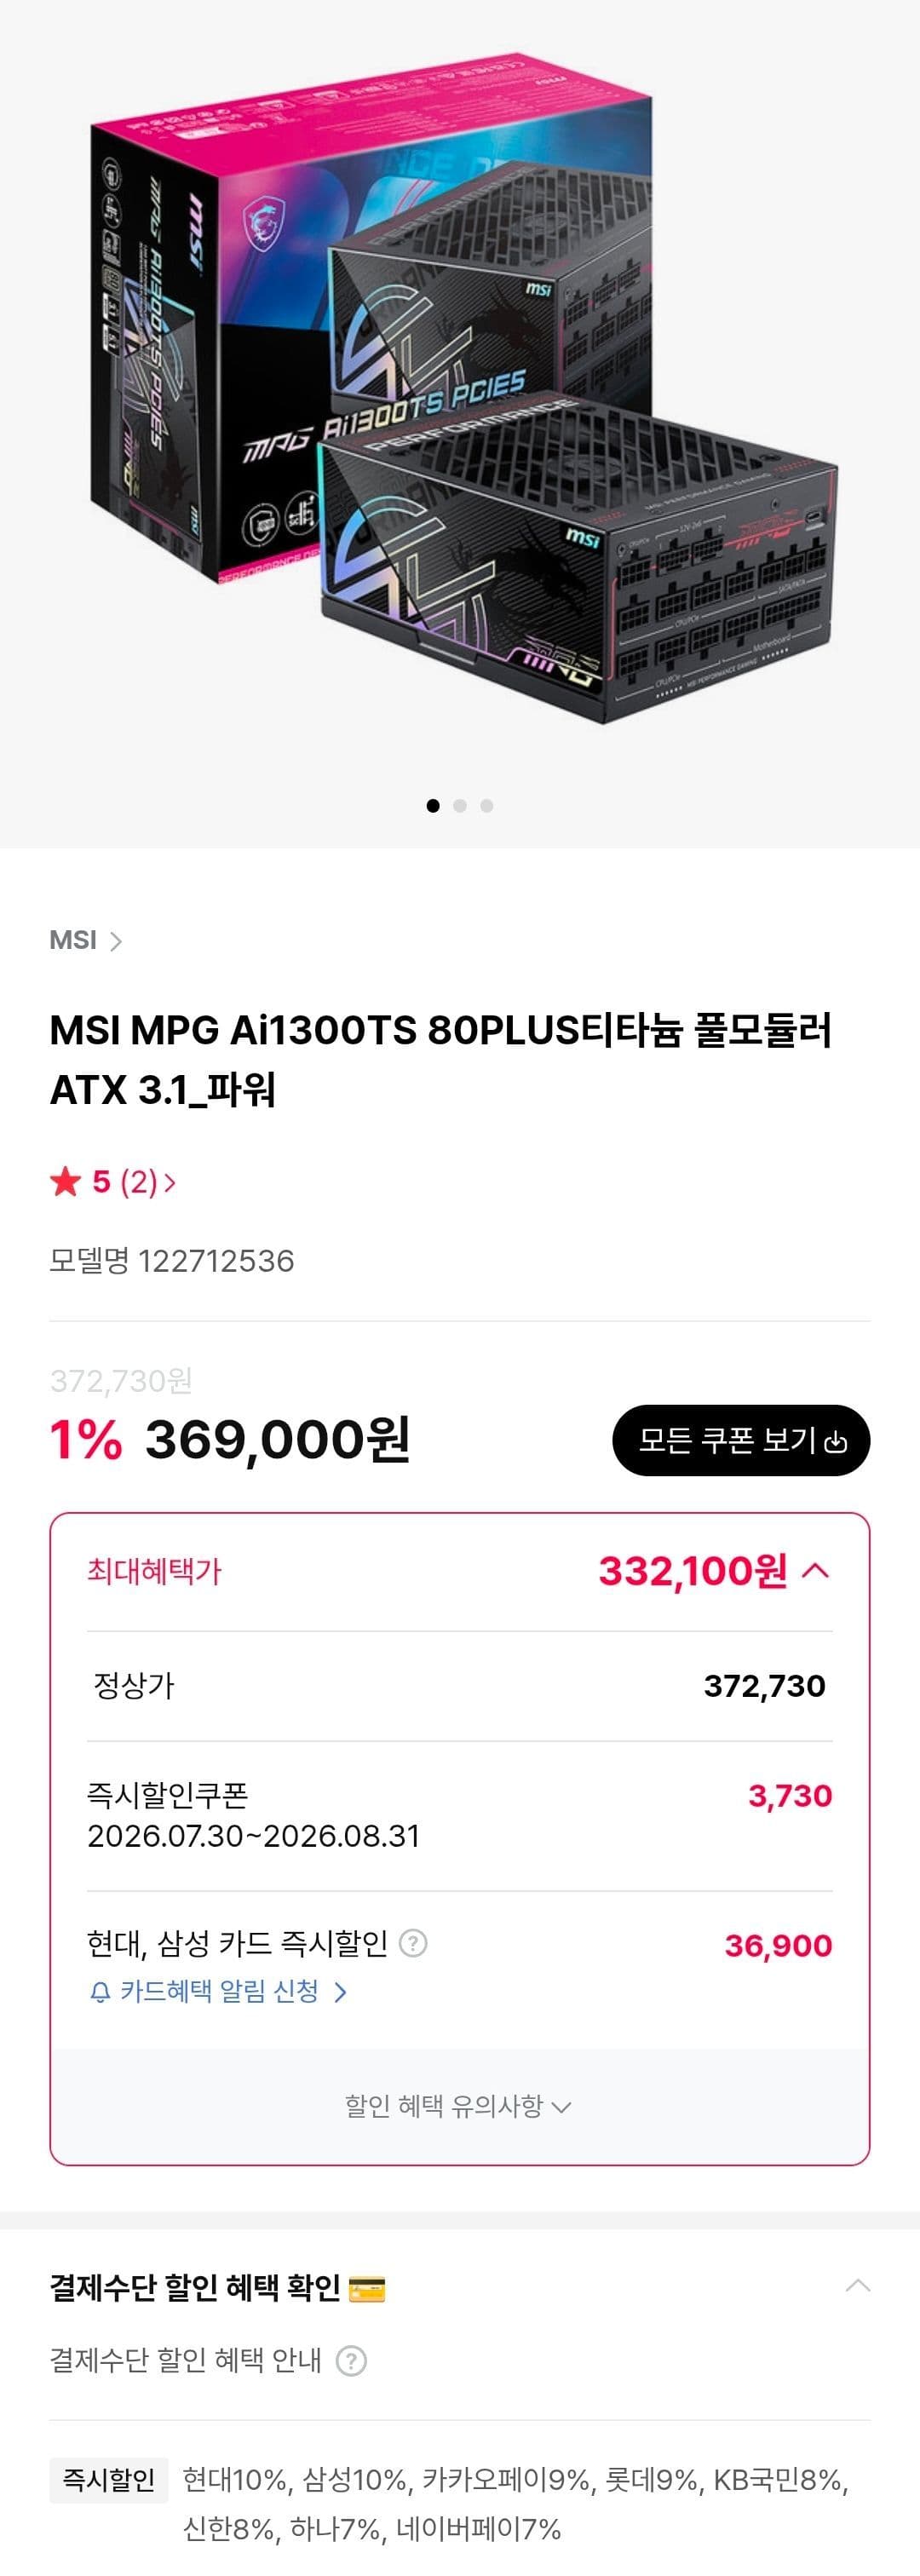The width and height of the screenshot is (920, 2576).
Task: Open the MSI brand breadcrumb
Action: point(73,941)
